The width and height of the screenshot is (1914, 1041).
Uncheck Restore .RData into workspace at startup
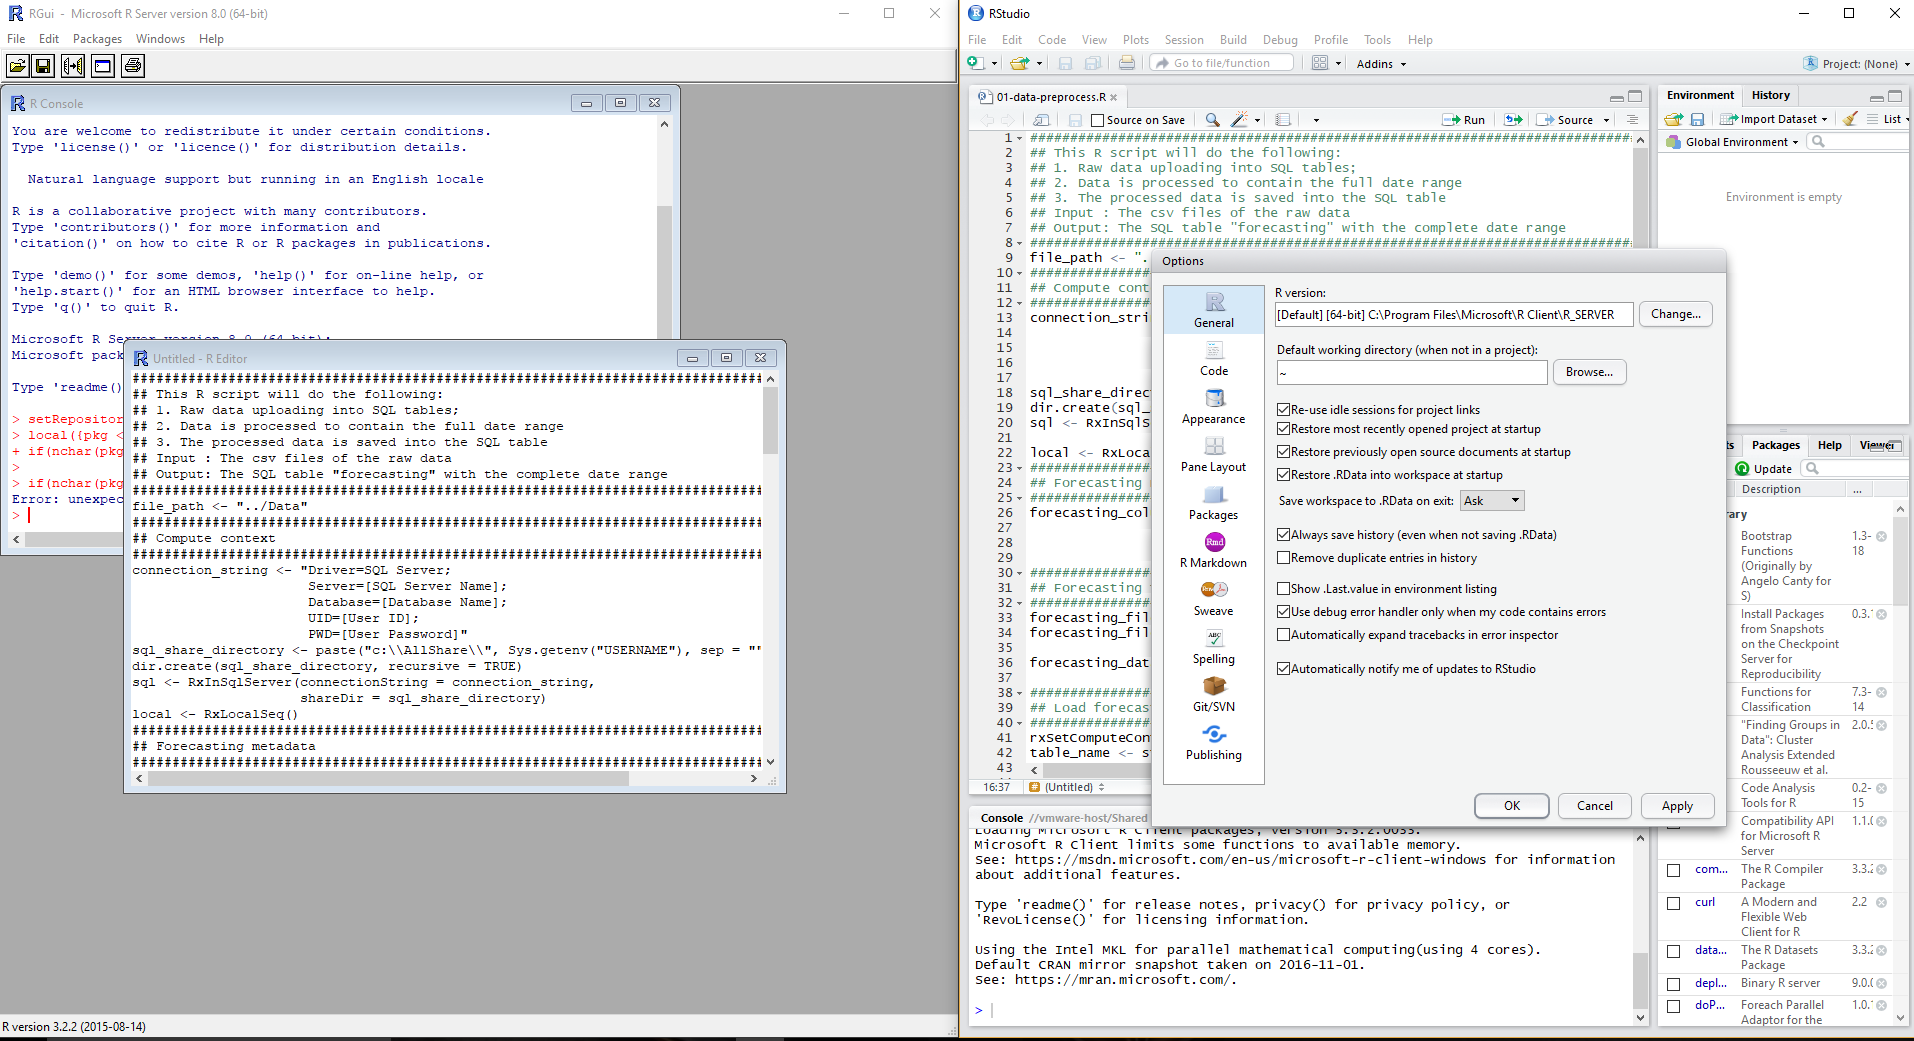[1283, 475]
